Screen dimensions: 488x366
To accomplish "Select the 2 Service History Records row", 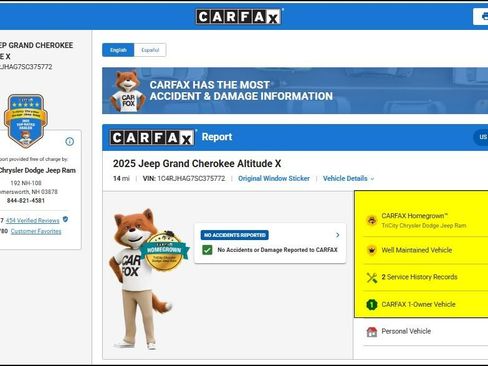I will click(x=425, y=277).
